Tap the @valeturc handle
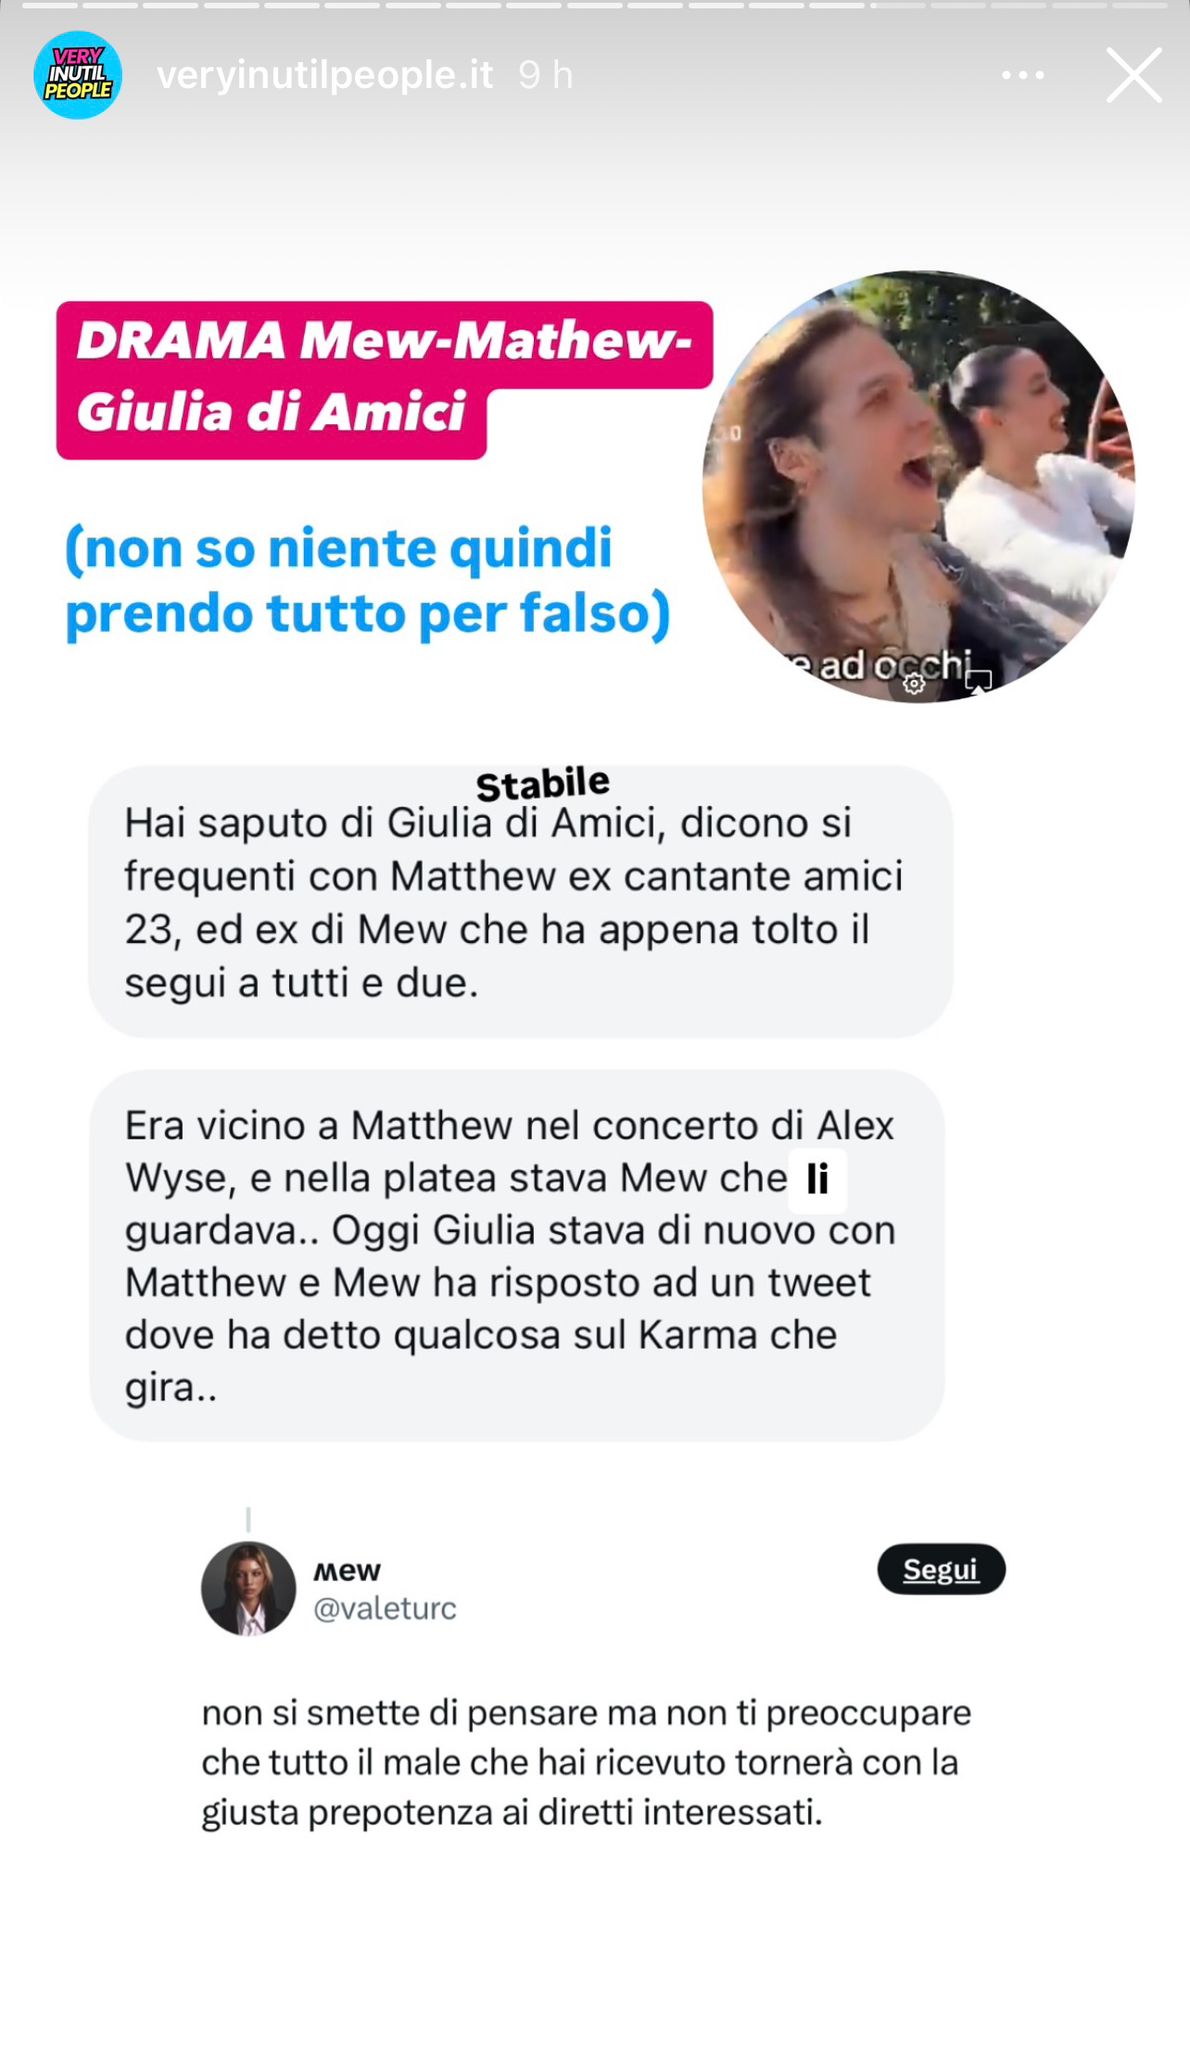Image resolution: width=1190 pixels, height=2048 pixels. [385, 1608]
